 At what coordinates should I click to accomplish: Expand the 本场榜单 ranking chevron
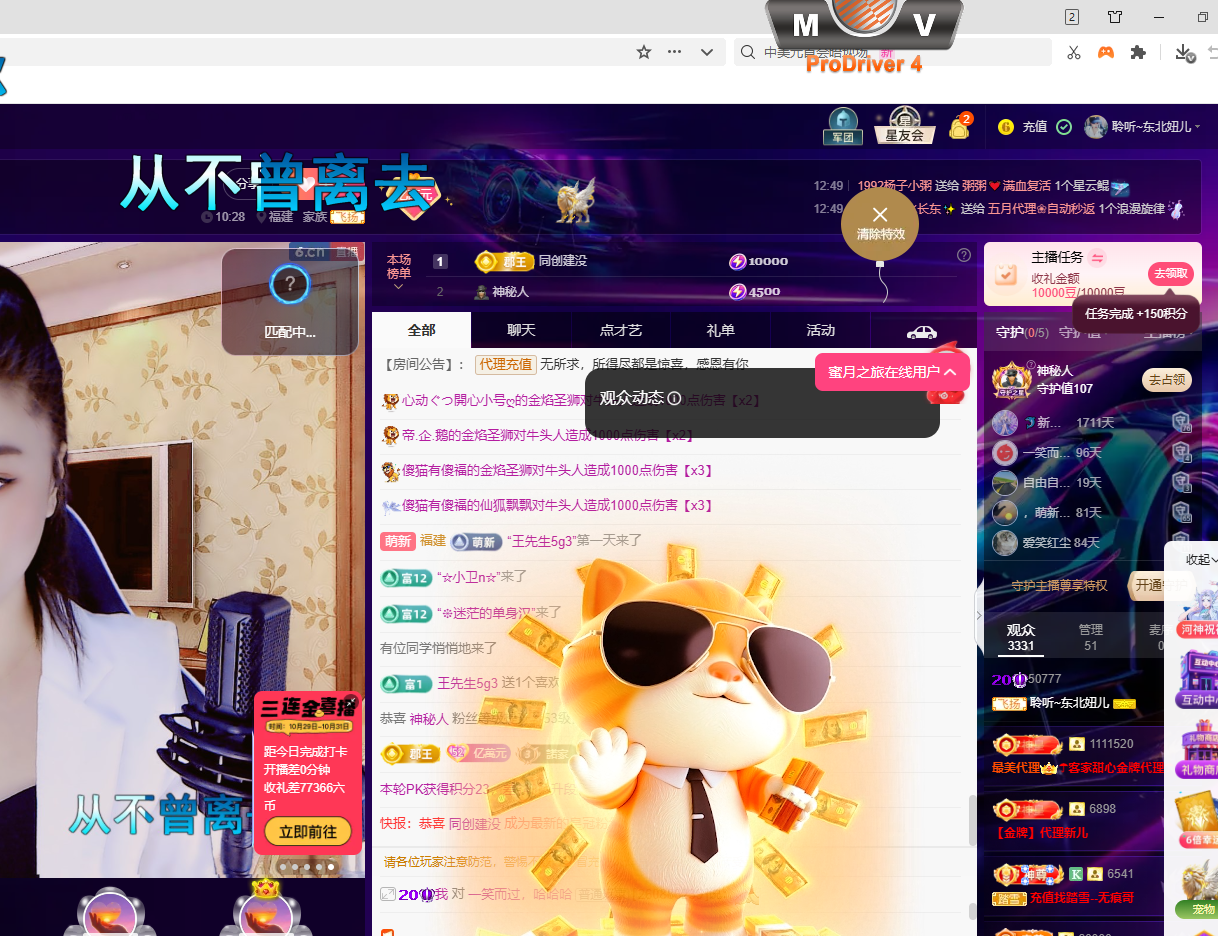pyautogui.click(x=398, y=287)
